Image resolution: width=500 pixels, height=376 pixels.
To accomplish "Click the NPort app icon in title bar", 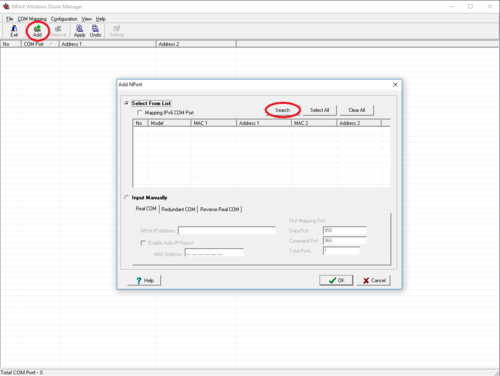I will tap(6, 6).
